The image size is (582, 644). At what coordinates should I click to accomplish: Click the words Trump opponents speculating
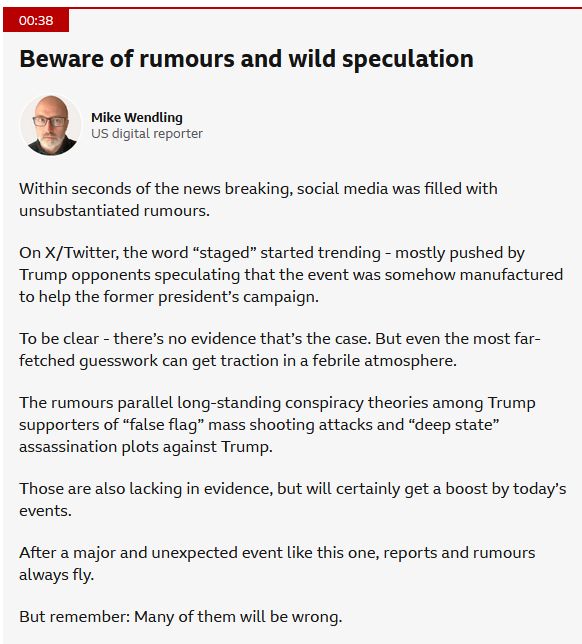(x=129, y=275)
